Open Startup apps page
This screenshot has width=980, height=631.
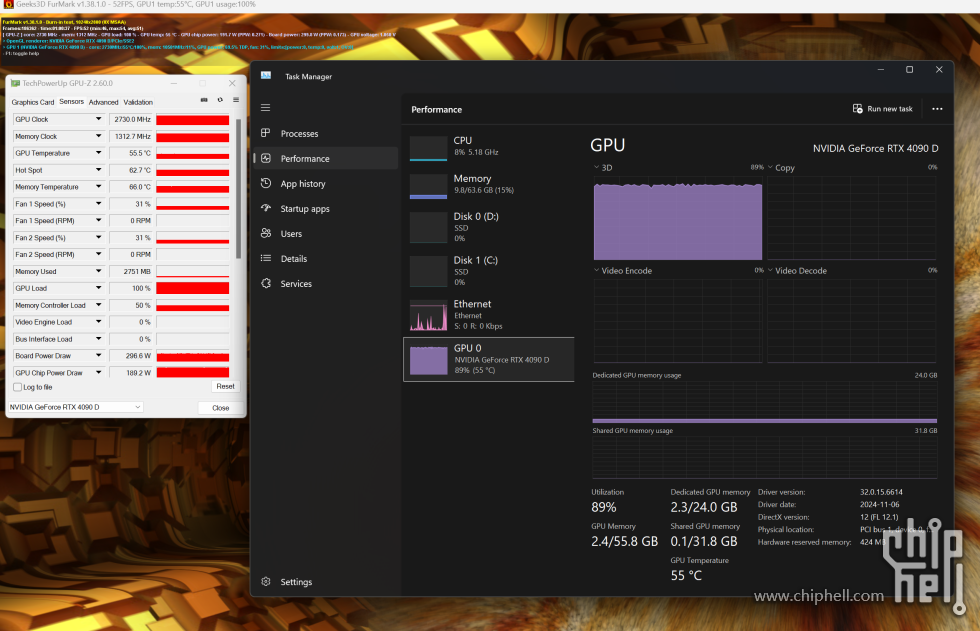(x=326, y=209)
